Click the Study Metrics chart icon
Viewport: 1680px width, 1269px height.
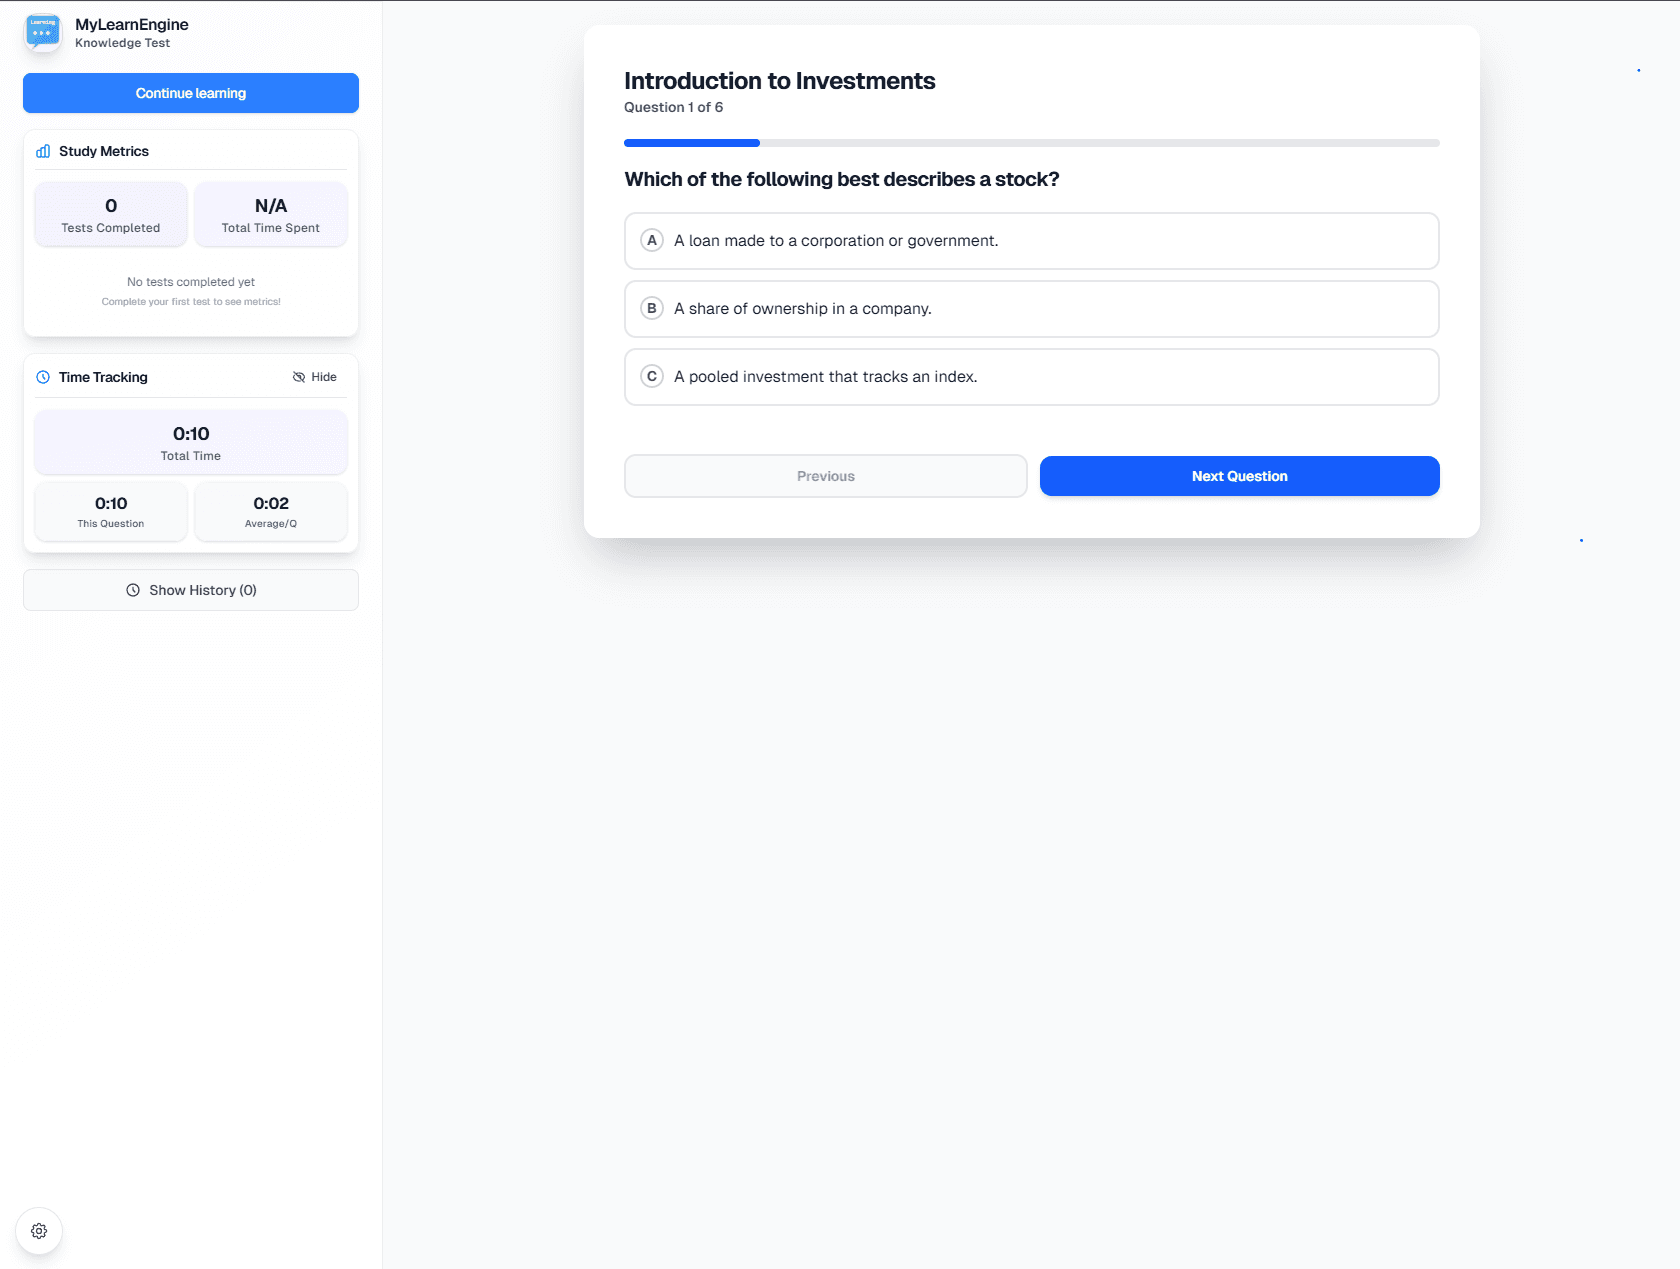point(43,151)
